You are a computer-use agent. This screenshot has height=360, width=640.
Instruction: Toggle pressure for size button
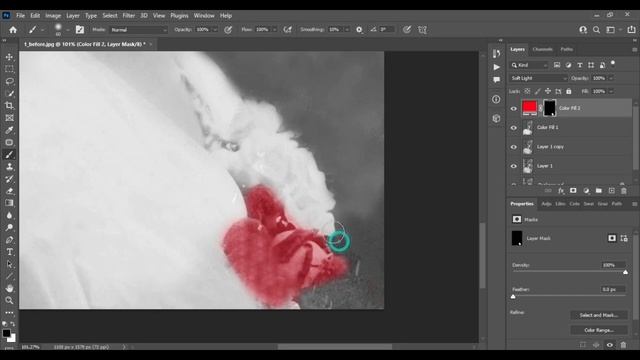pos(407,30)
